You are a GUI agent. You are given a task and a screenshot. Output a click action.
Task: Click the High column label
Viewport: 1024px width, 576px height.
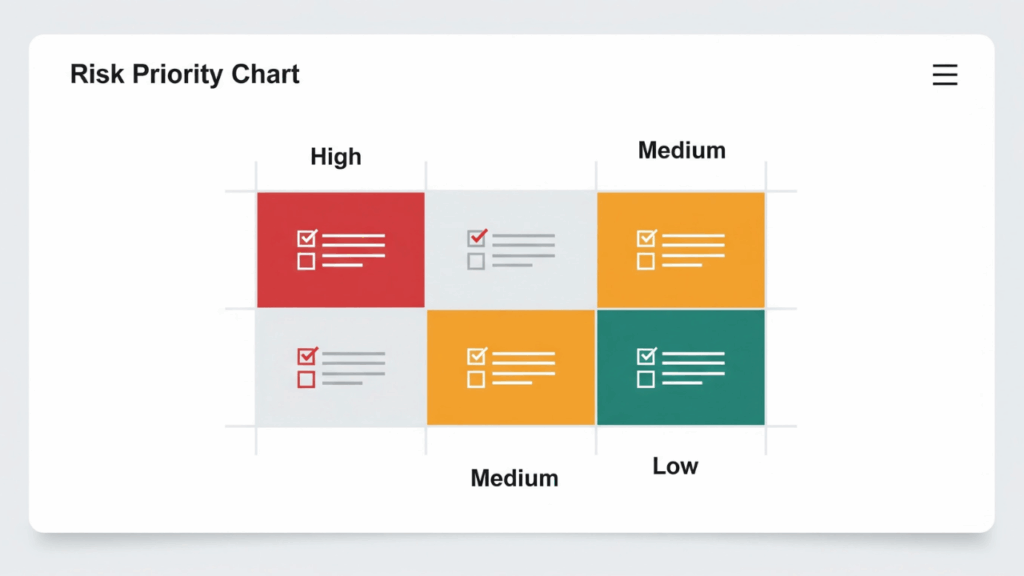tap(336, 157)
